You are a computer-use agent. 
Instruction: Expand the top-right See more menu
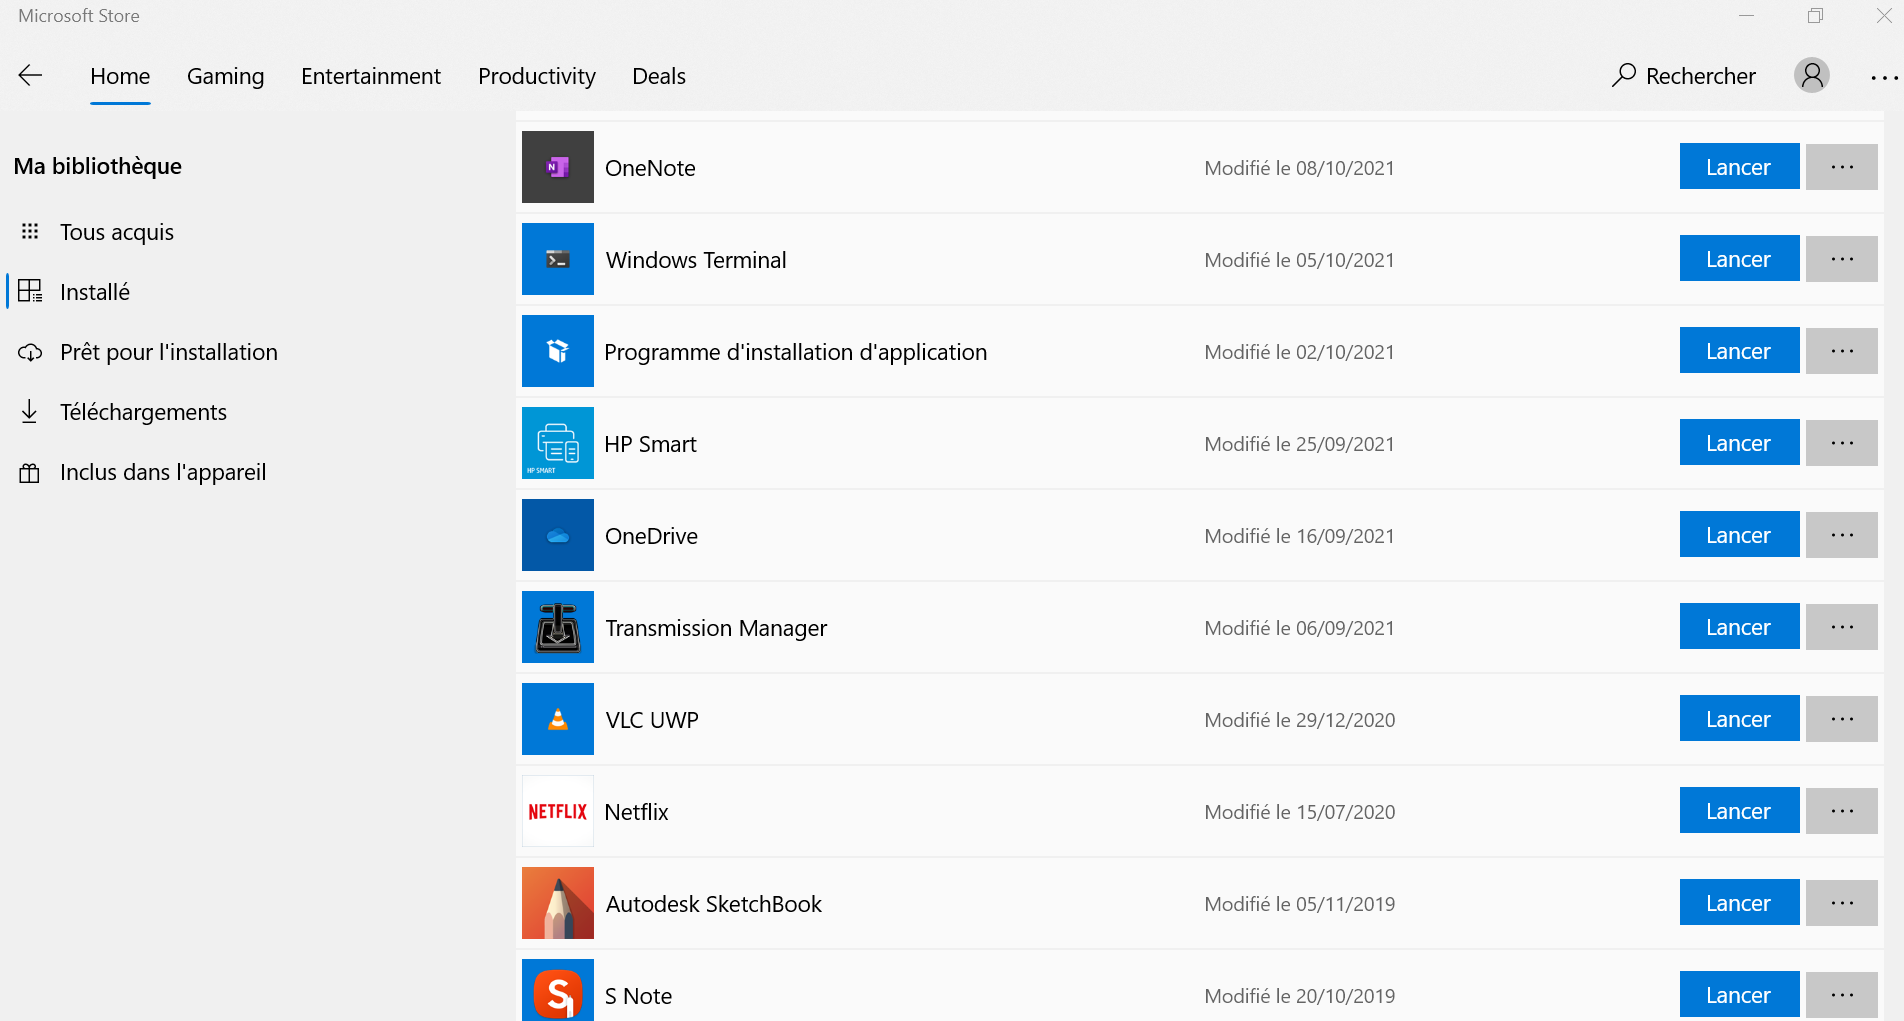pos(1883,77)
